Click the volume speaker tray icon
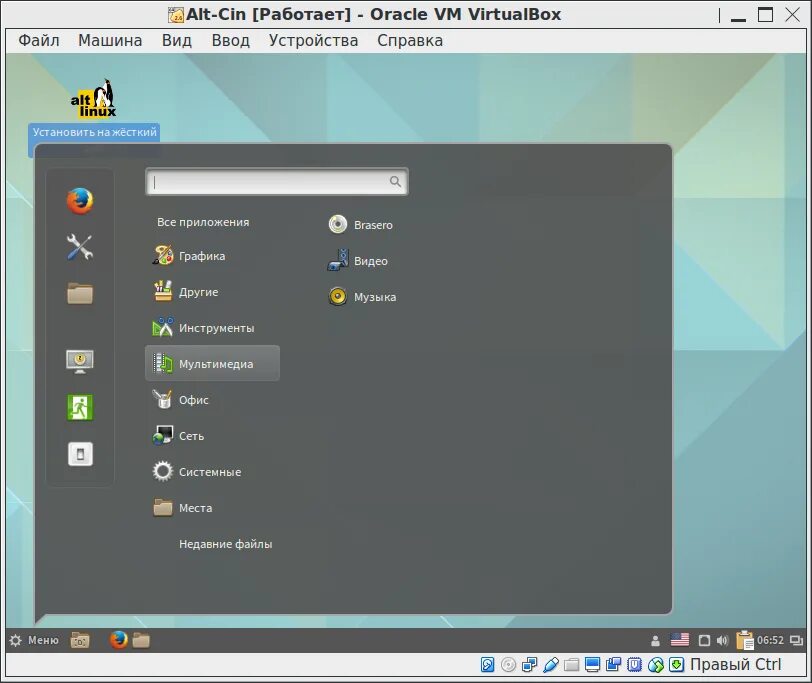 click(722, 641)
